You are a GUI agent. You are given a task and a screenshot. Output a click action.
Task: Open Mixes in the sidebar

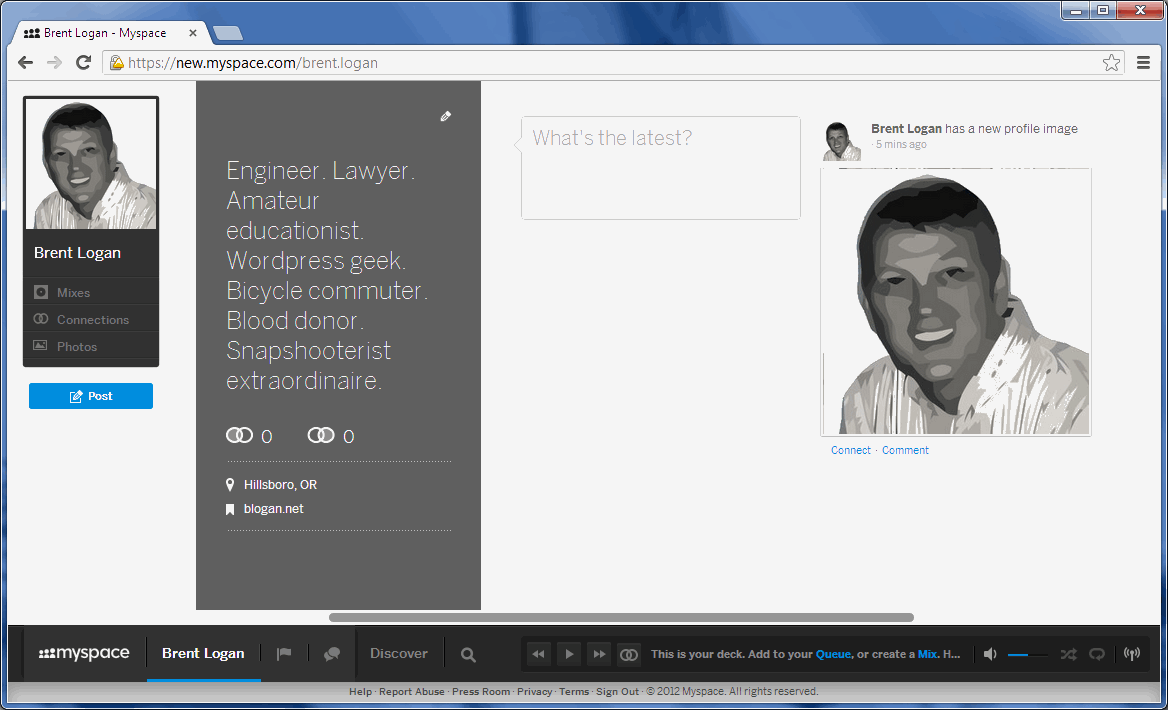tap(91, 293)
